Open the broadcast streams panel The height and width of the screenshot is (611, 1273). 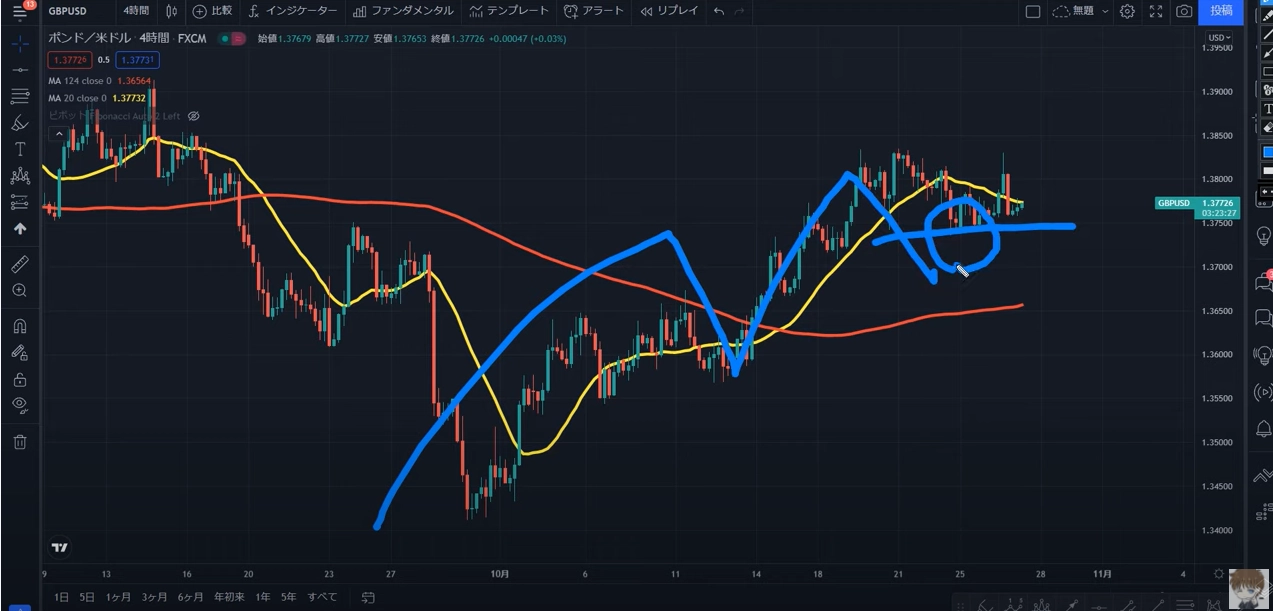tap(1262, 392)
